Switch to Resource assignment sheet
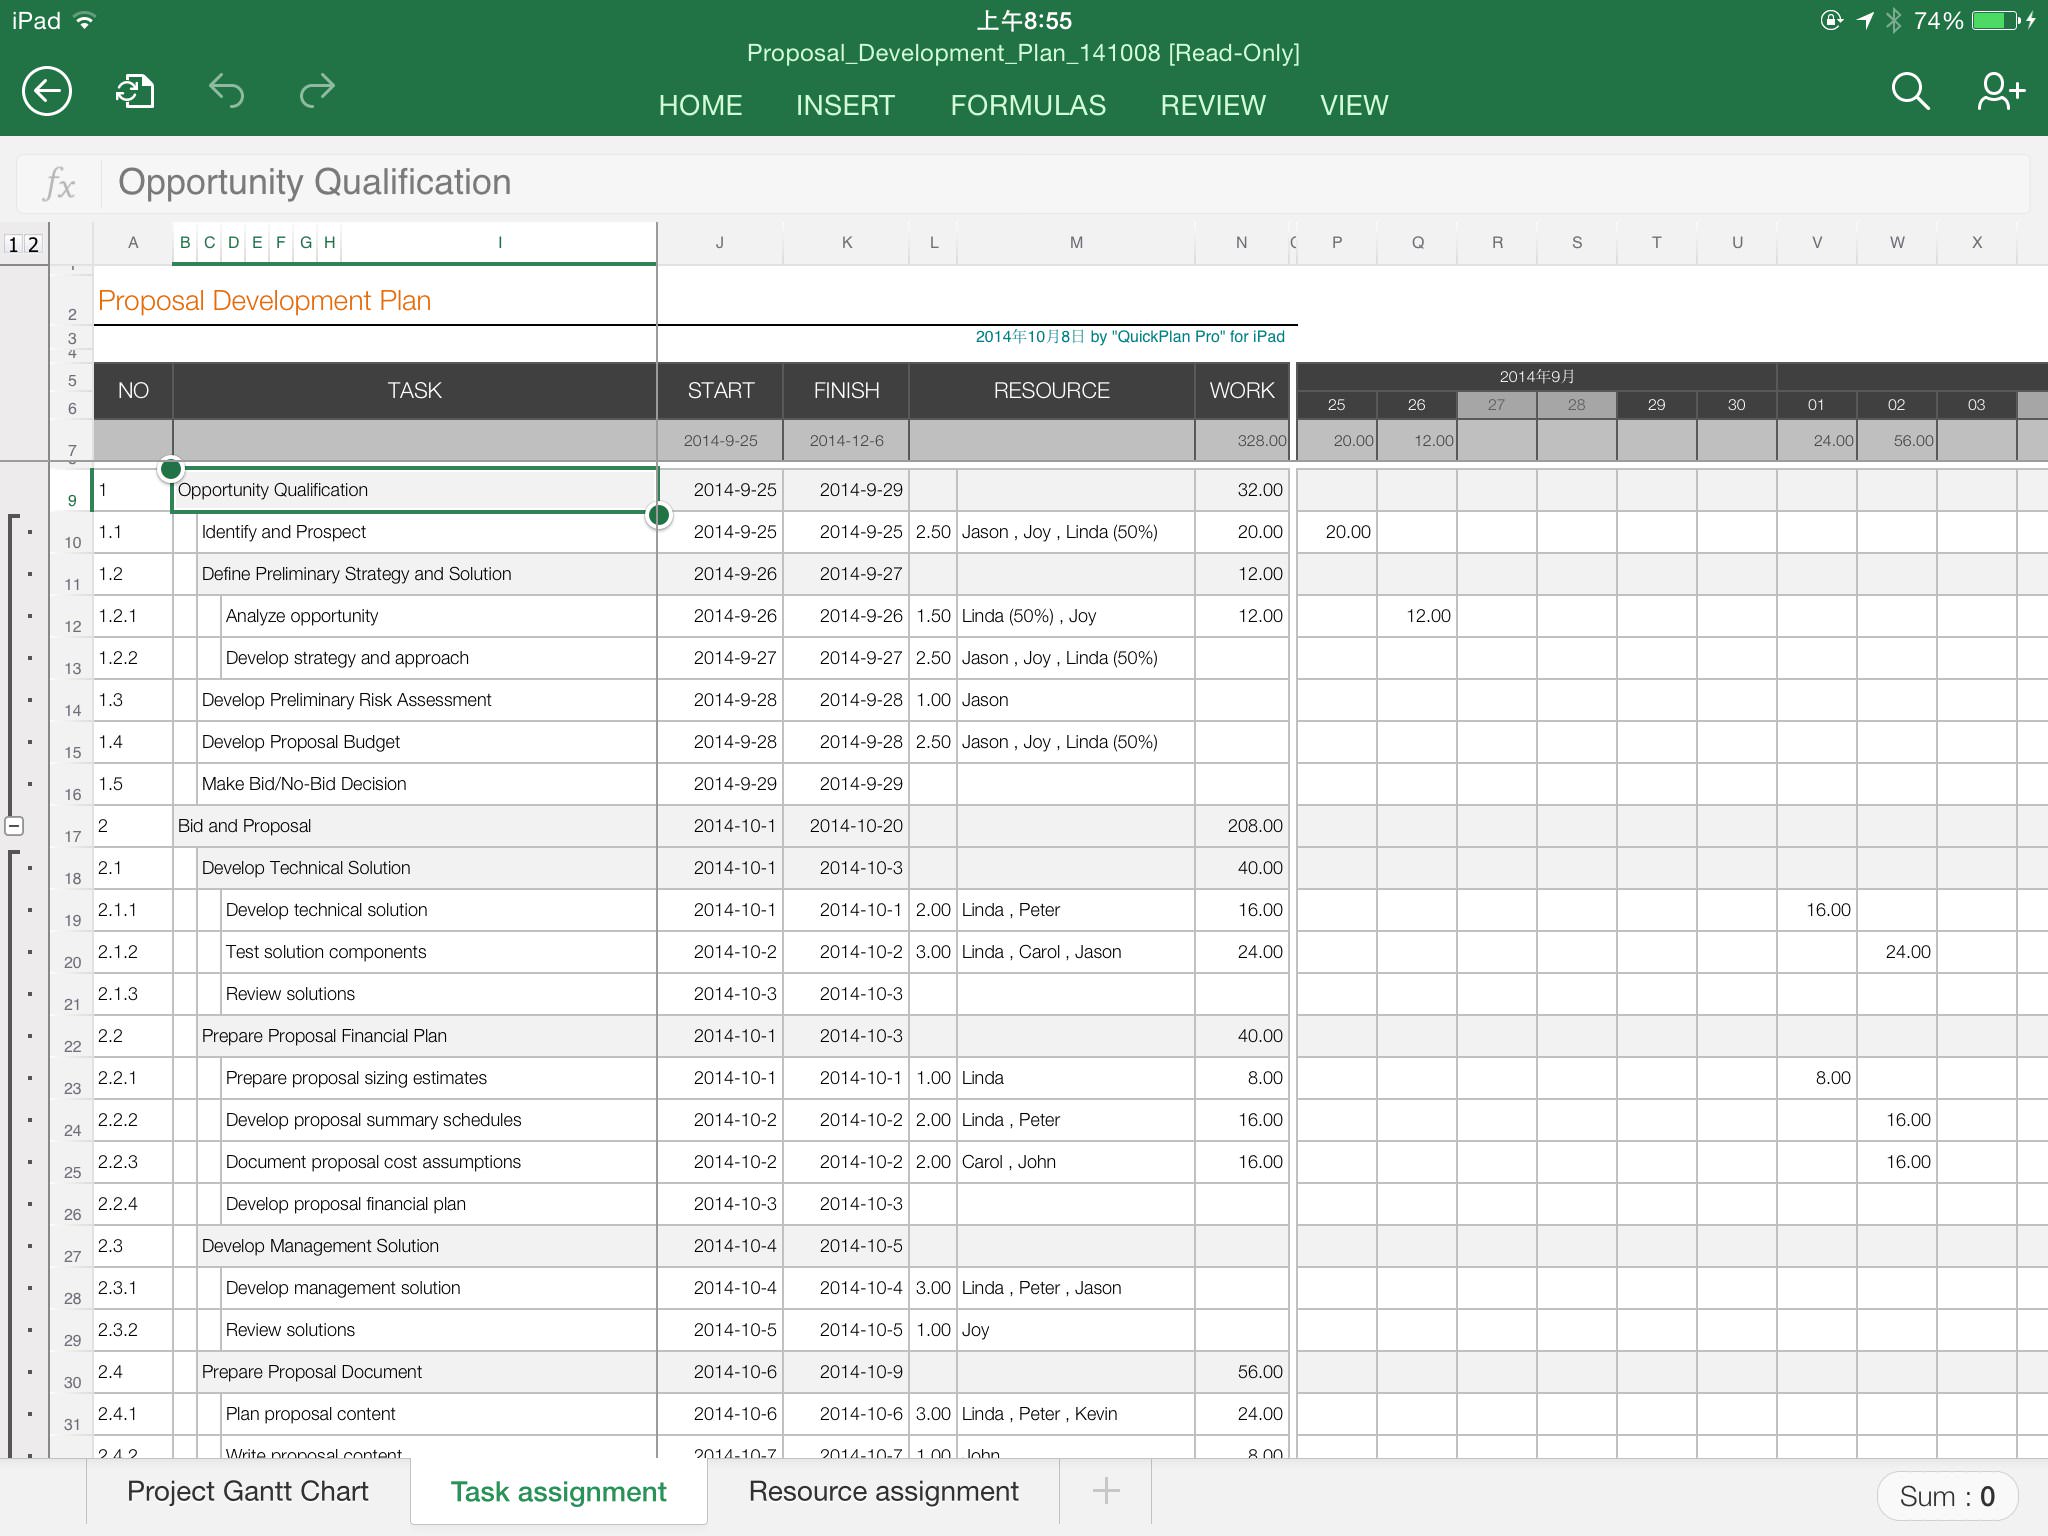Screen dimensions: 2048x1536 point(883,1491)
